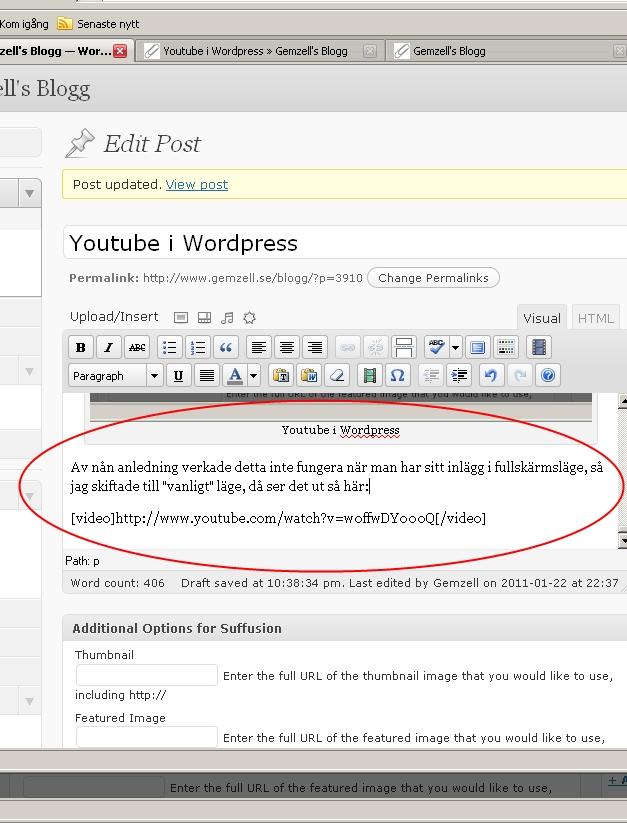Toggle underline formatting
This screenshot has height=823, width=627.
click(x=178, y=376)
